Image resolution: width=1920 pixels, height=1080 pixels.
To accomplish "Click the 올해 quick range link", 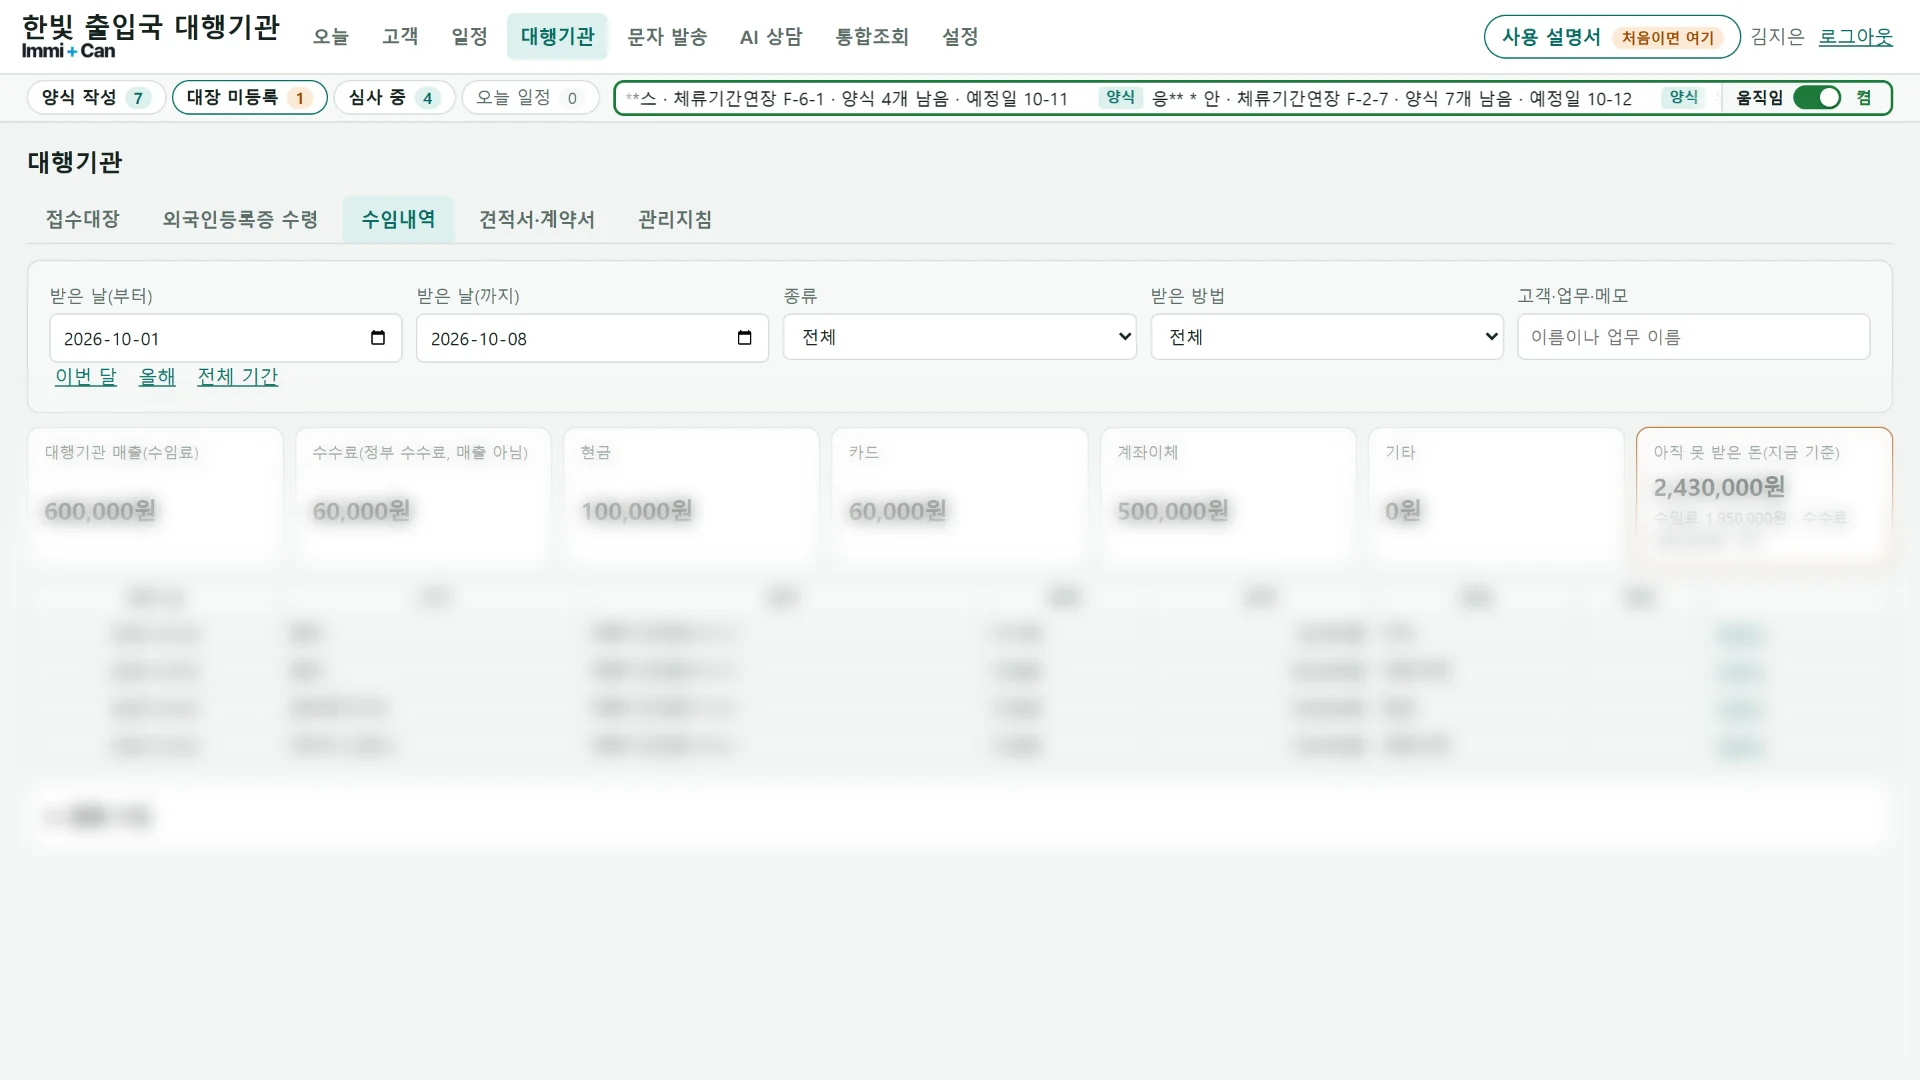I will tap(157, 377).
